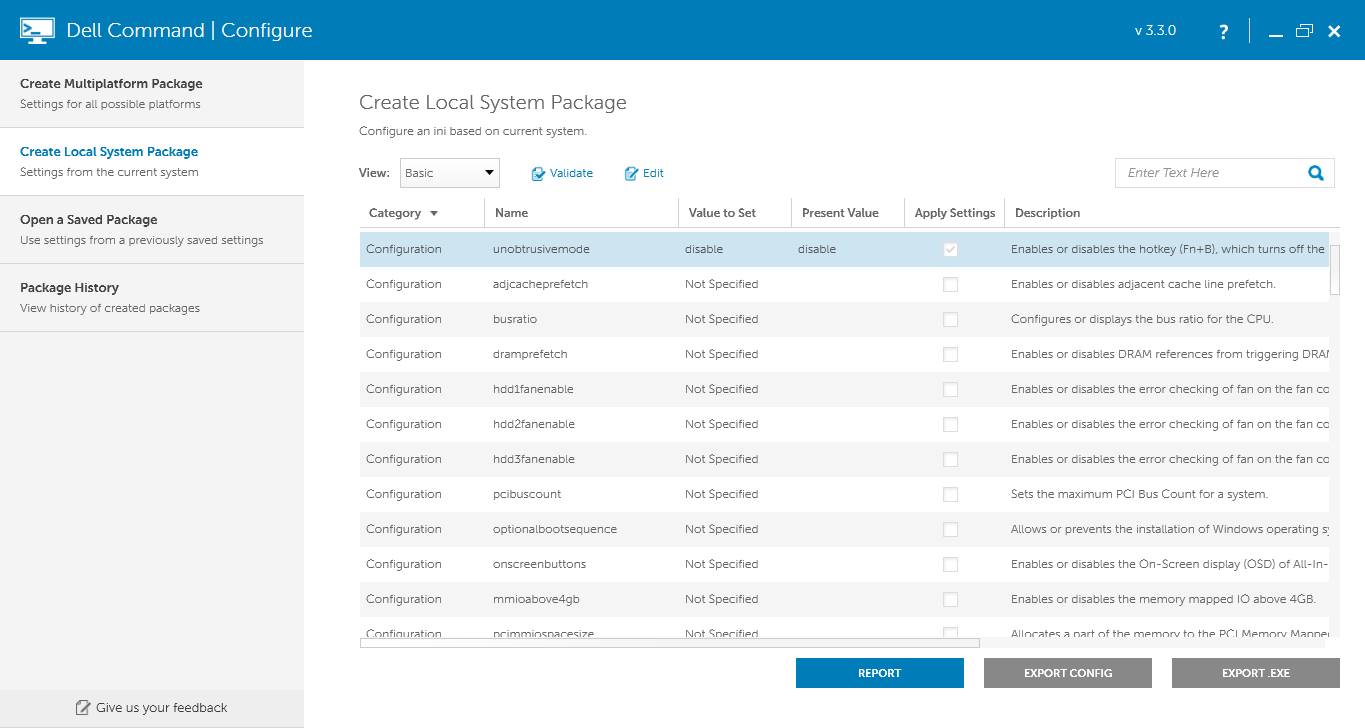Click the EXPORT CONFIG button
Viewport: 1365px width, 728px height.
[x=1068, y=673]
